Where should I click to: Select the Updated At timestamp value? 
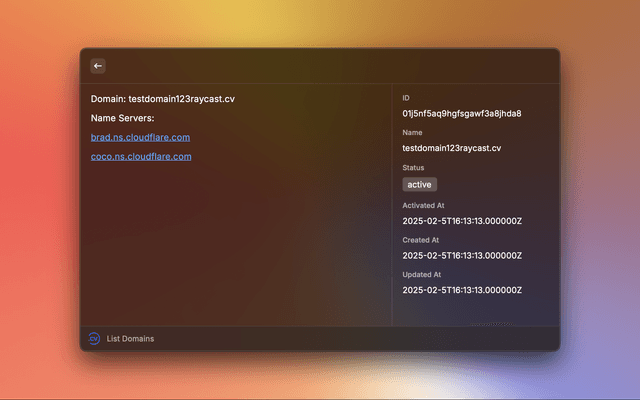click(461, 290)
